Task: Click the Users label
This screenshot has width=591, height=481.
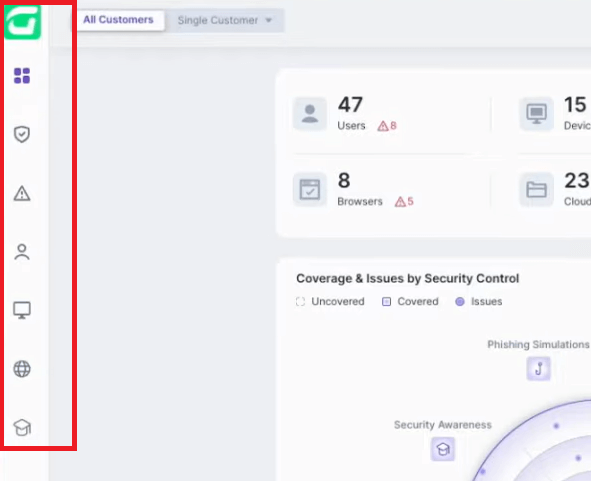Action: coord(351,126)
